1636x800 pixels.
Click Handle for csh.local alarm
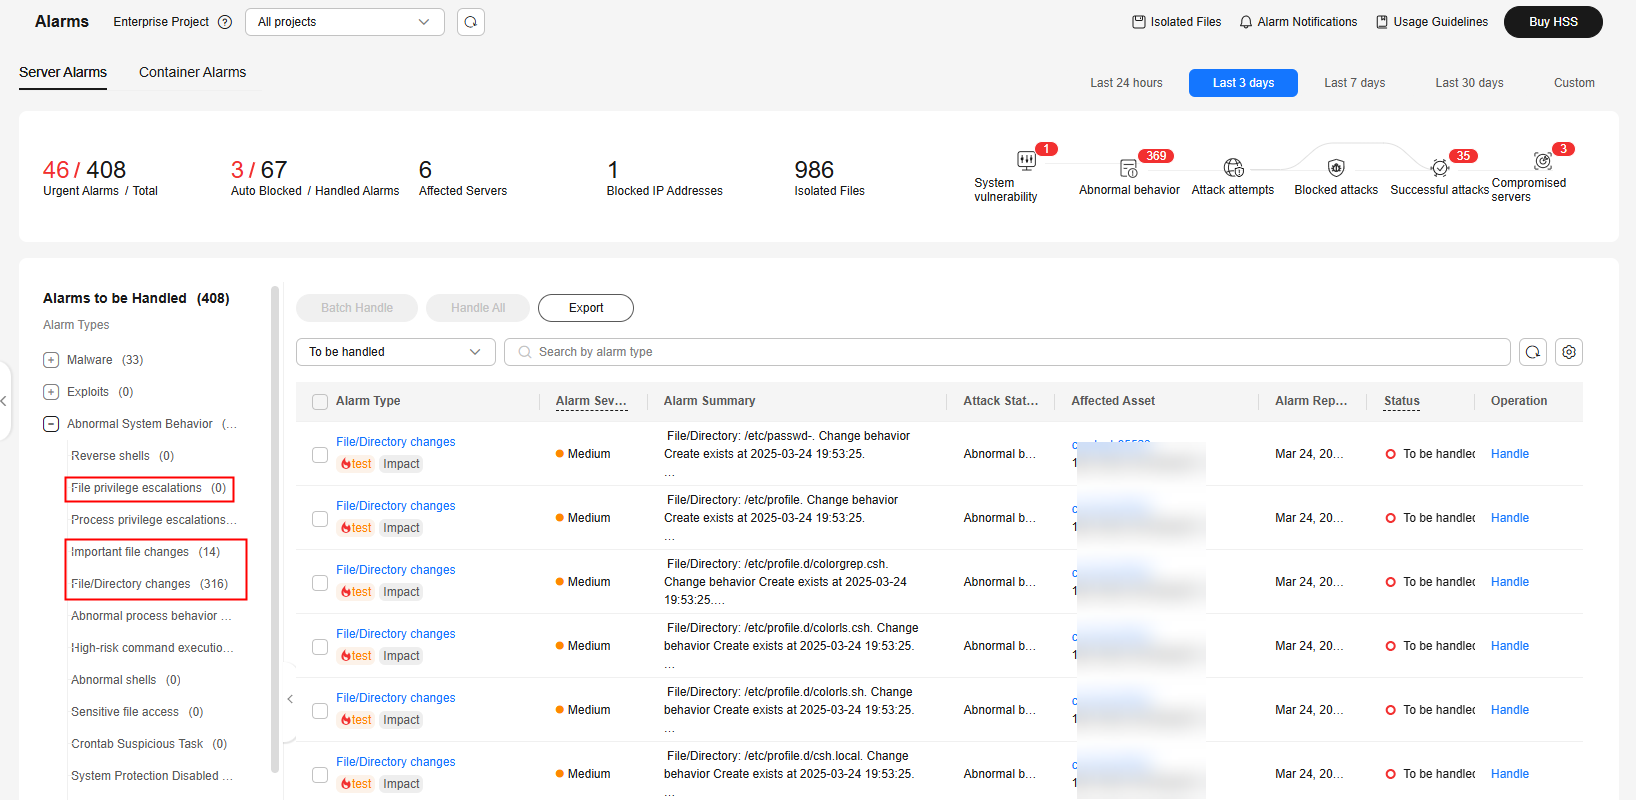tap(1510, 774)
